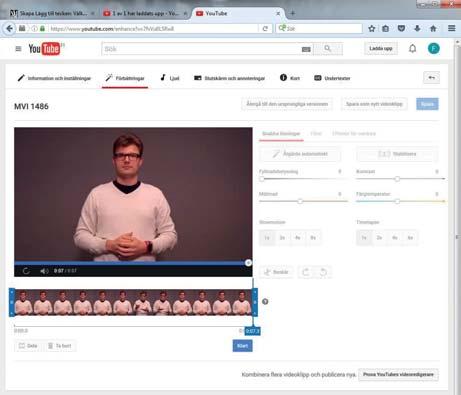Click the back arrow button beside Undertexter tab
Image resolution: width=461 pixels, height=395 pixels.
431,78
